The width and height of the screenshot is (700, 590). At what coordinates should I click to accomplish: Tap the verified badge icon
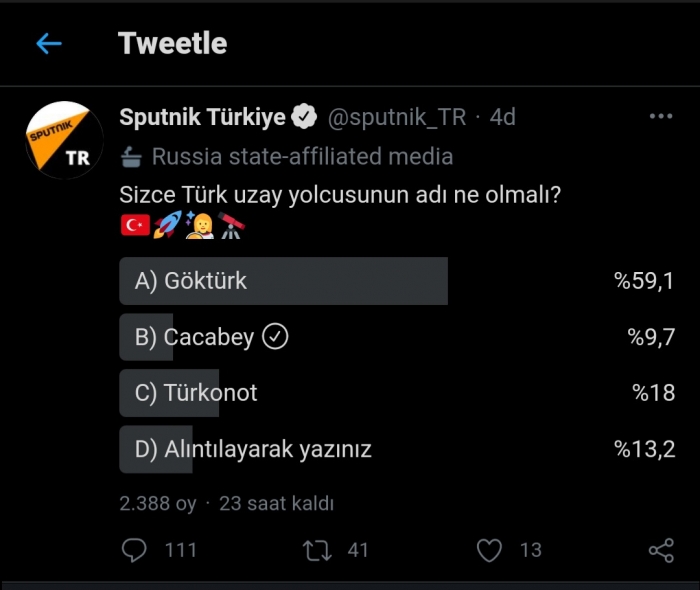[x=305, y=117]
